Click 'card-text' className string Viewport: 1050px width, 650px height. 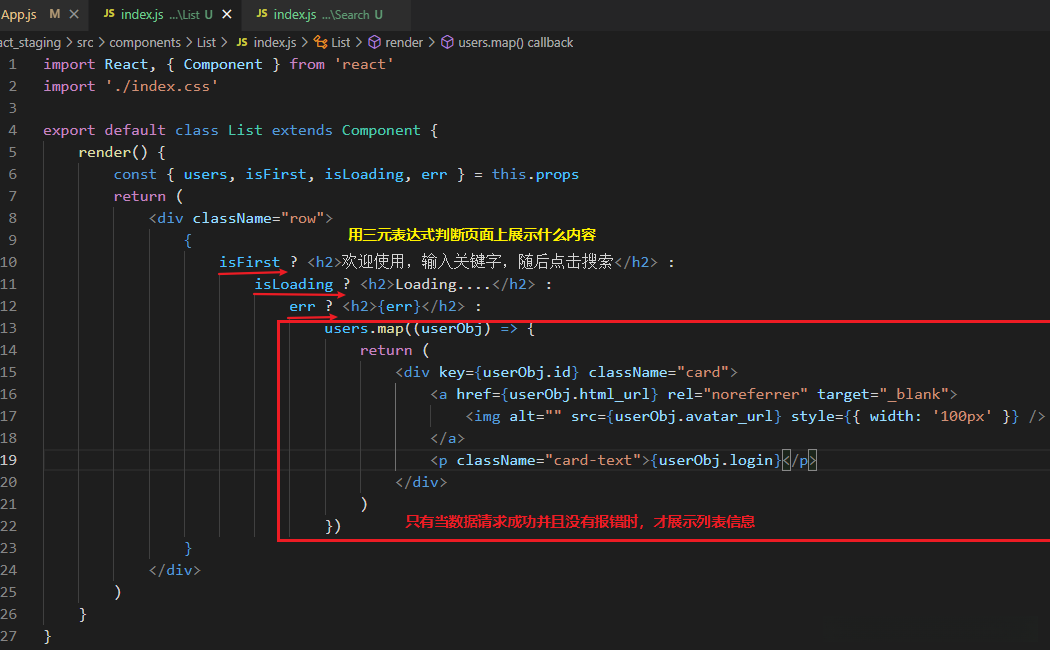592,460
